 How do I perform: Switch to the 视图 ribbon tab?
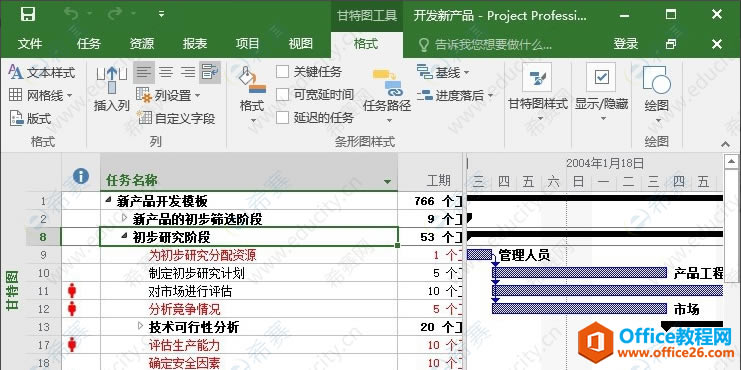click(x=301, y=44)
